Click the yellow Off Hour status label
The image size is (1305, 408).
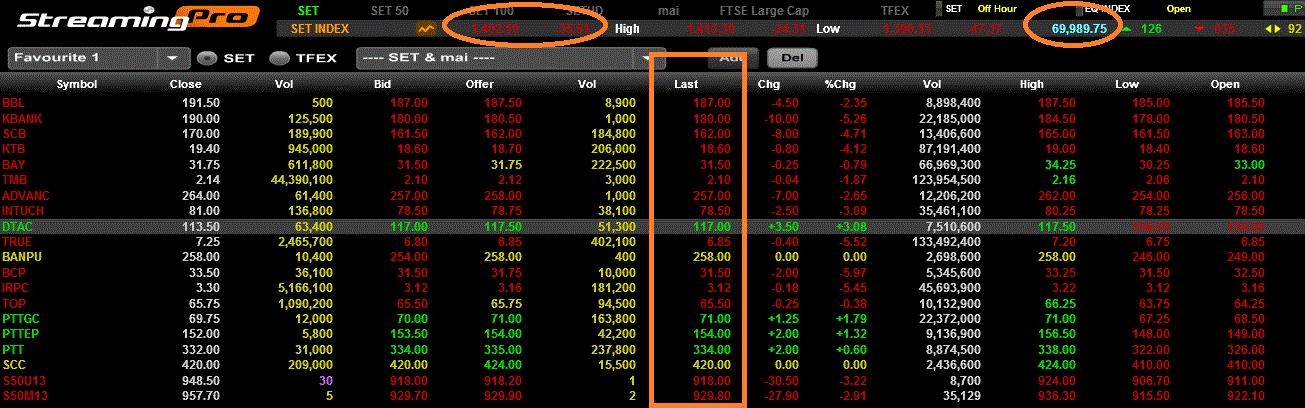point(997,9)
